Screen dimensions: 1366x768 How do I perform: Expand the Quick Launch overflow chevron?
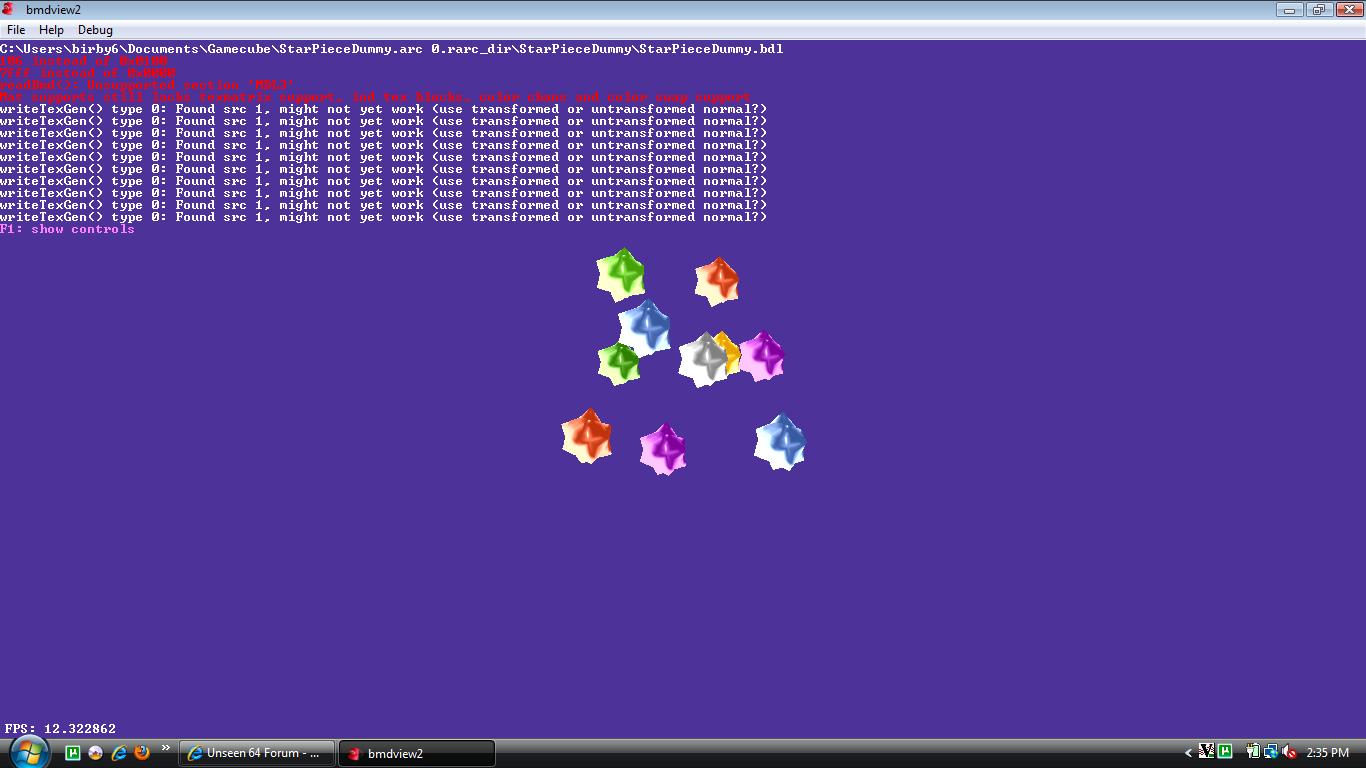click(166, 747)
